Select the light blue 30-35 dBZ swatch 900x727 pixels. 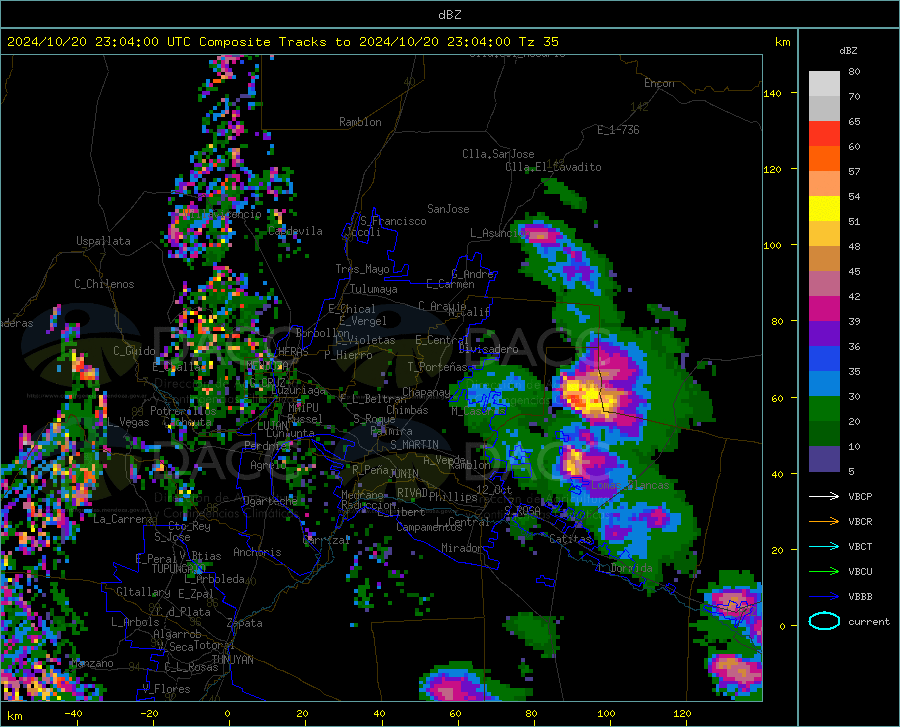pyautogui.click(x=824, y=384)
